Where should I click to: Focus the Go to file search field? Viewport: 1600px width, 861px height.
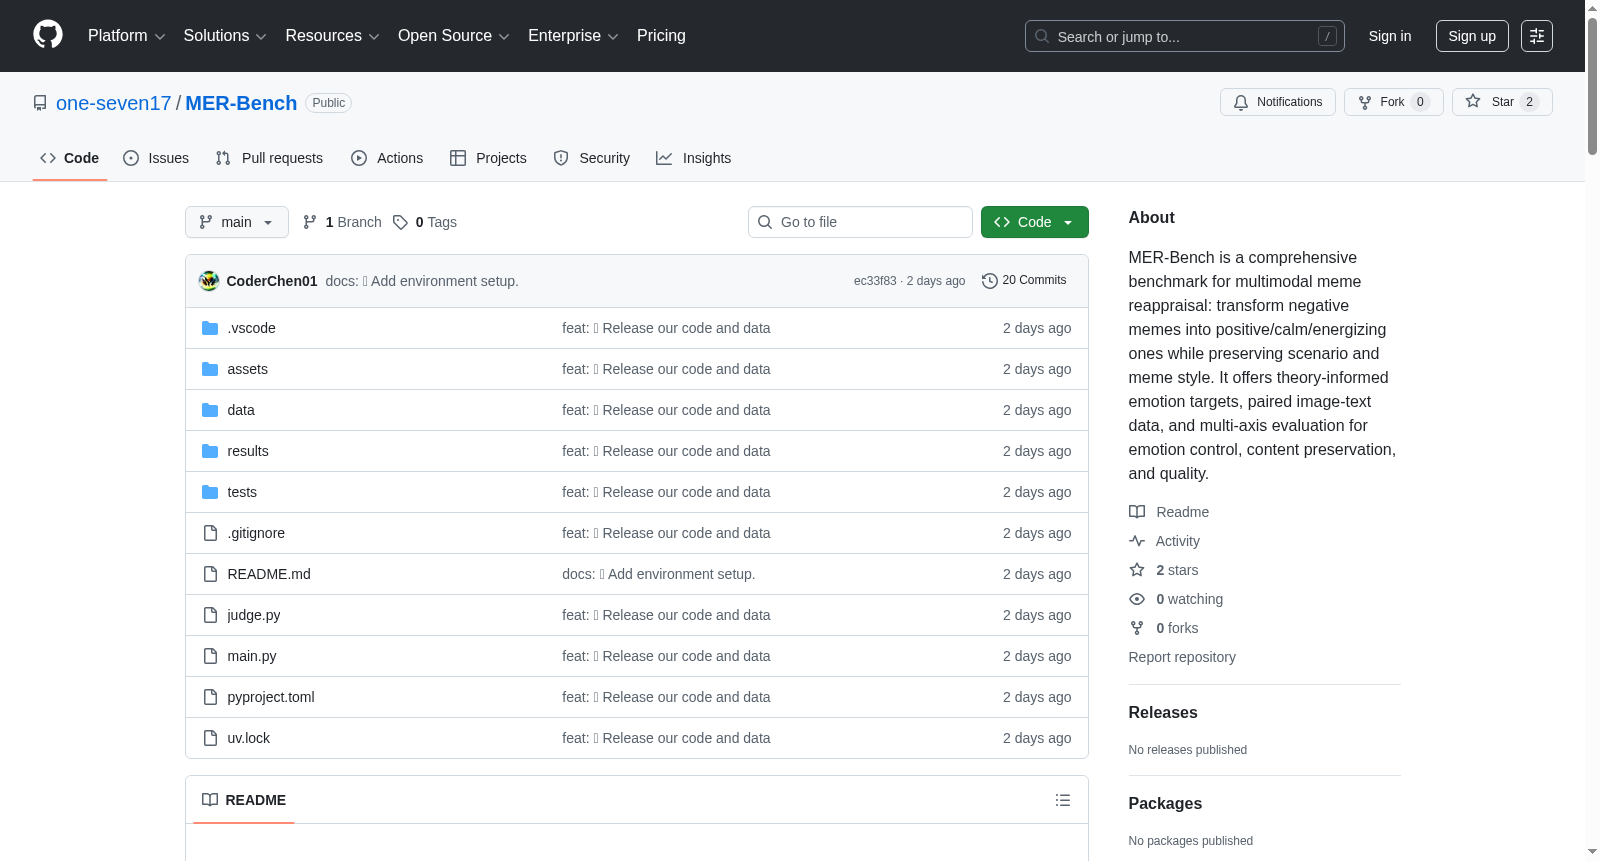[860, 222]
